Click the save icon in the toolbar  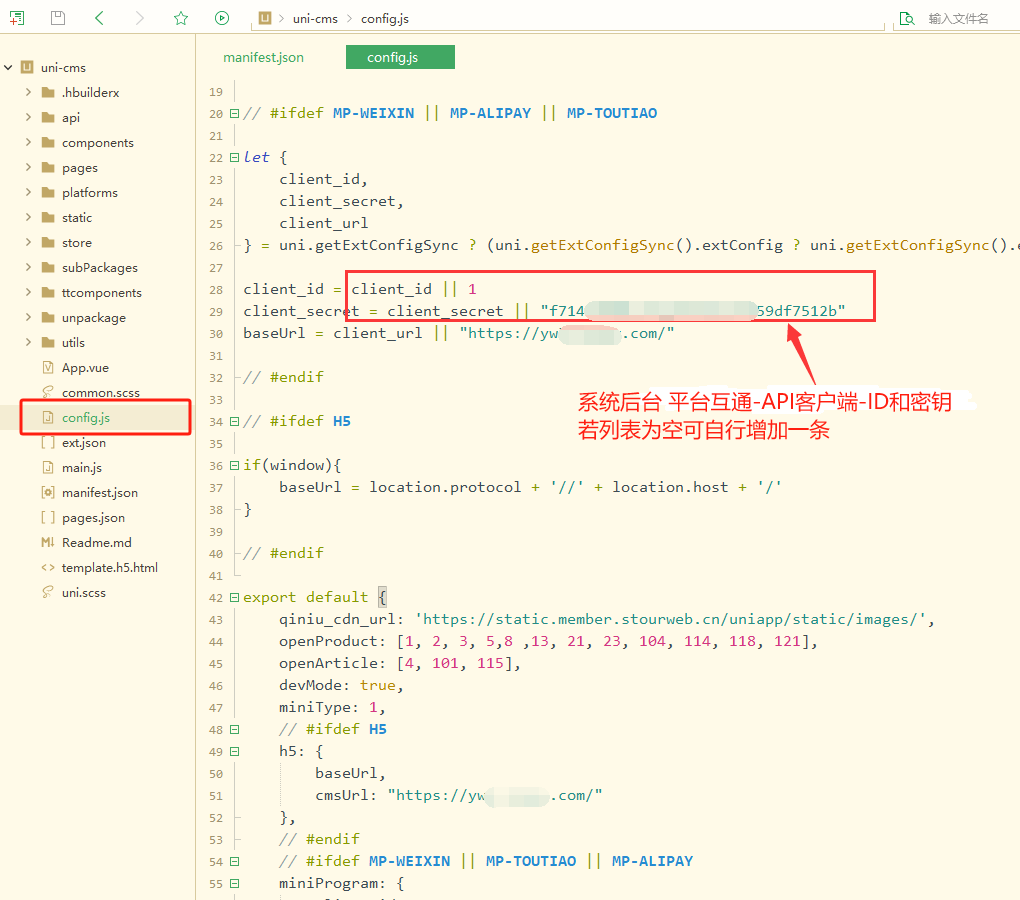[58, 18]
